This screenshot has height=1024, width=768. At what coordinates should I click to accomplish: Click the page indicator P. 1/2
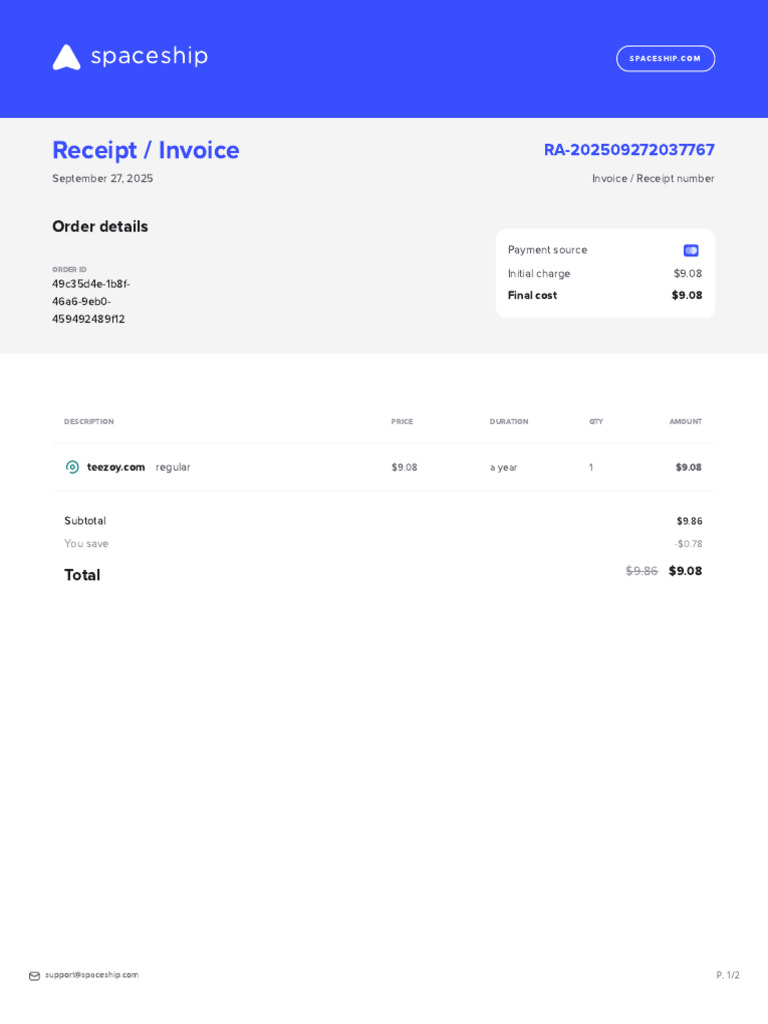coord(728,975)
